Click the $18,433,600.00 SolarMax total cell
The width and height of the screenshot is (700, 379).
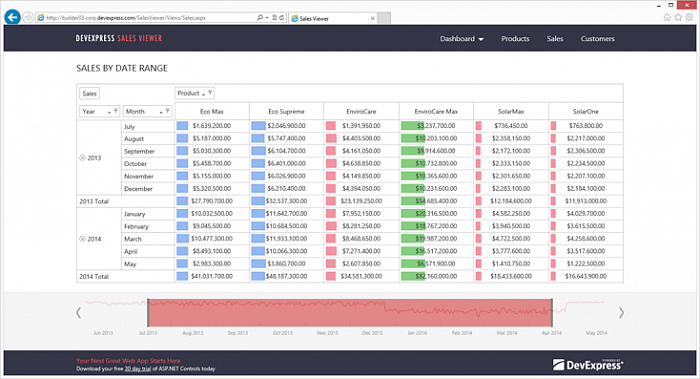511,276
